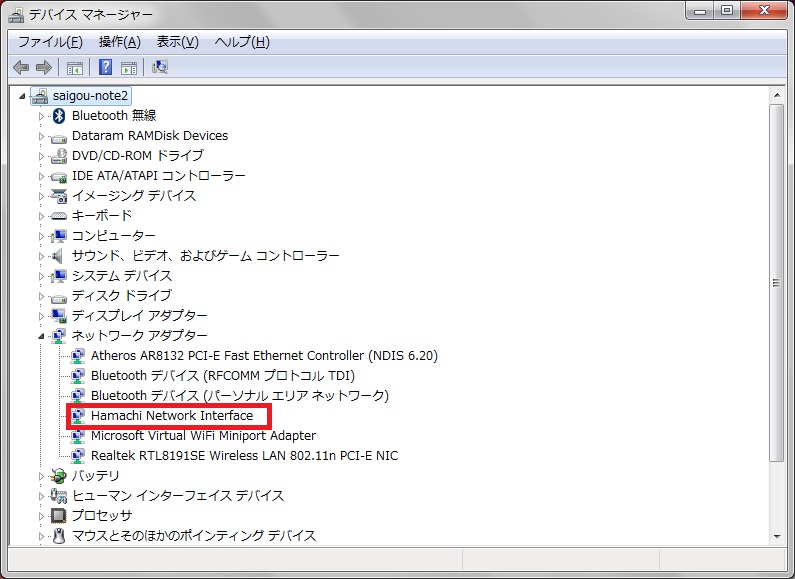795x579 pixels.
Task: Click the Dataram RAMDisk Devices icon
Action: (x=59, y=137)
